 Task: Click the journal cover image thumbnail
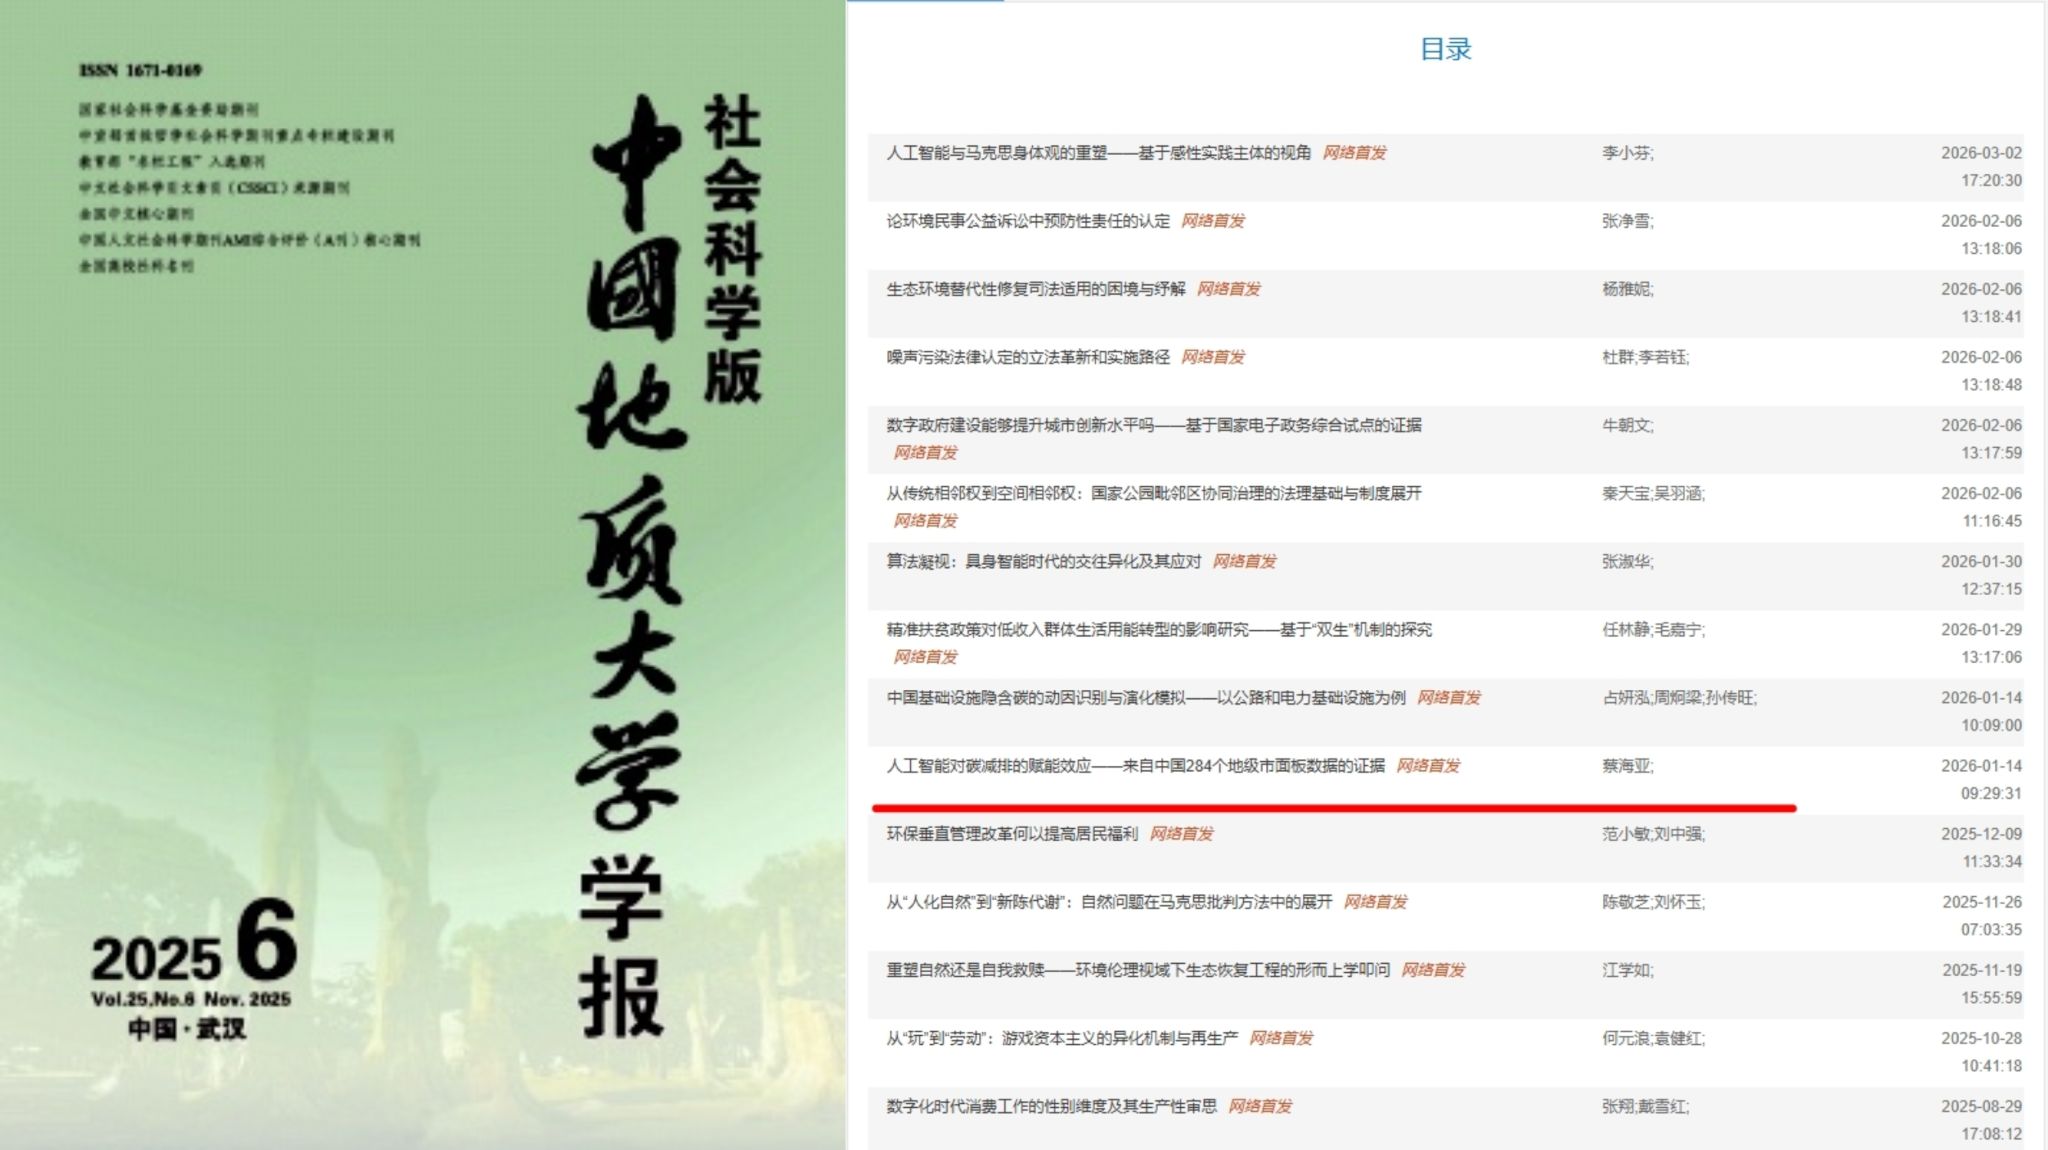[x=422, y=575]
